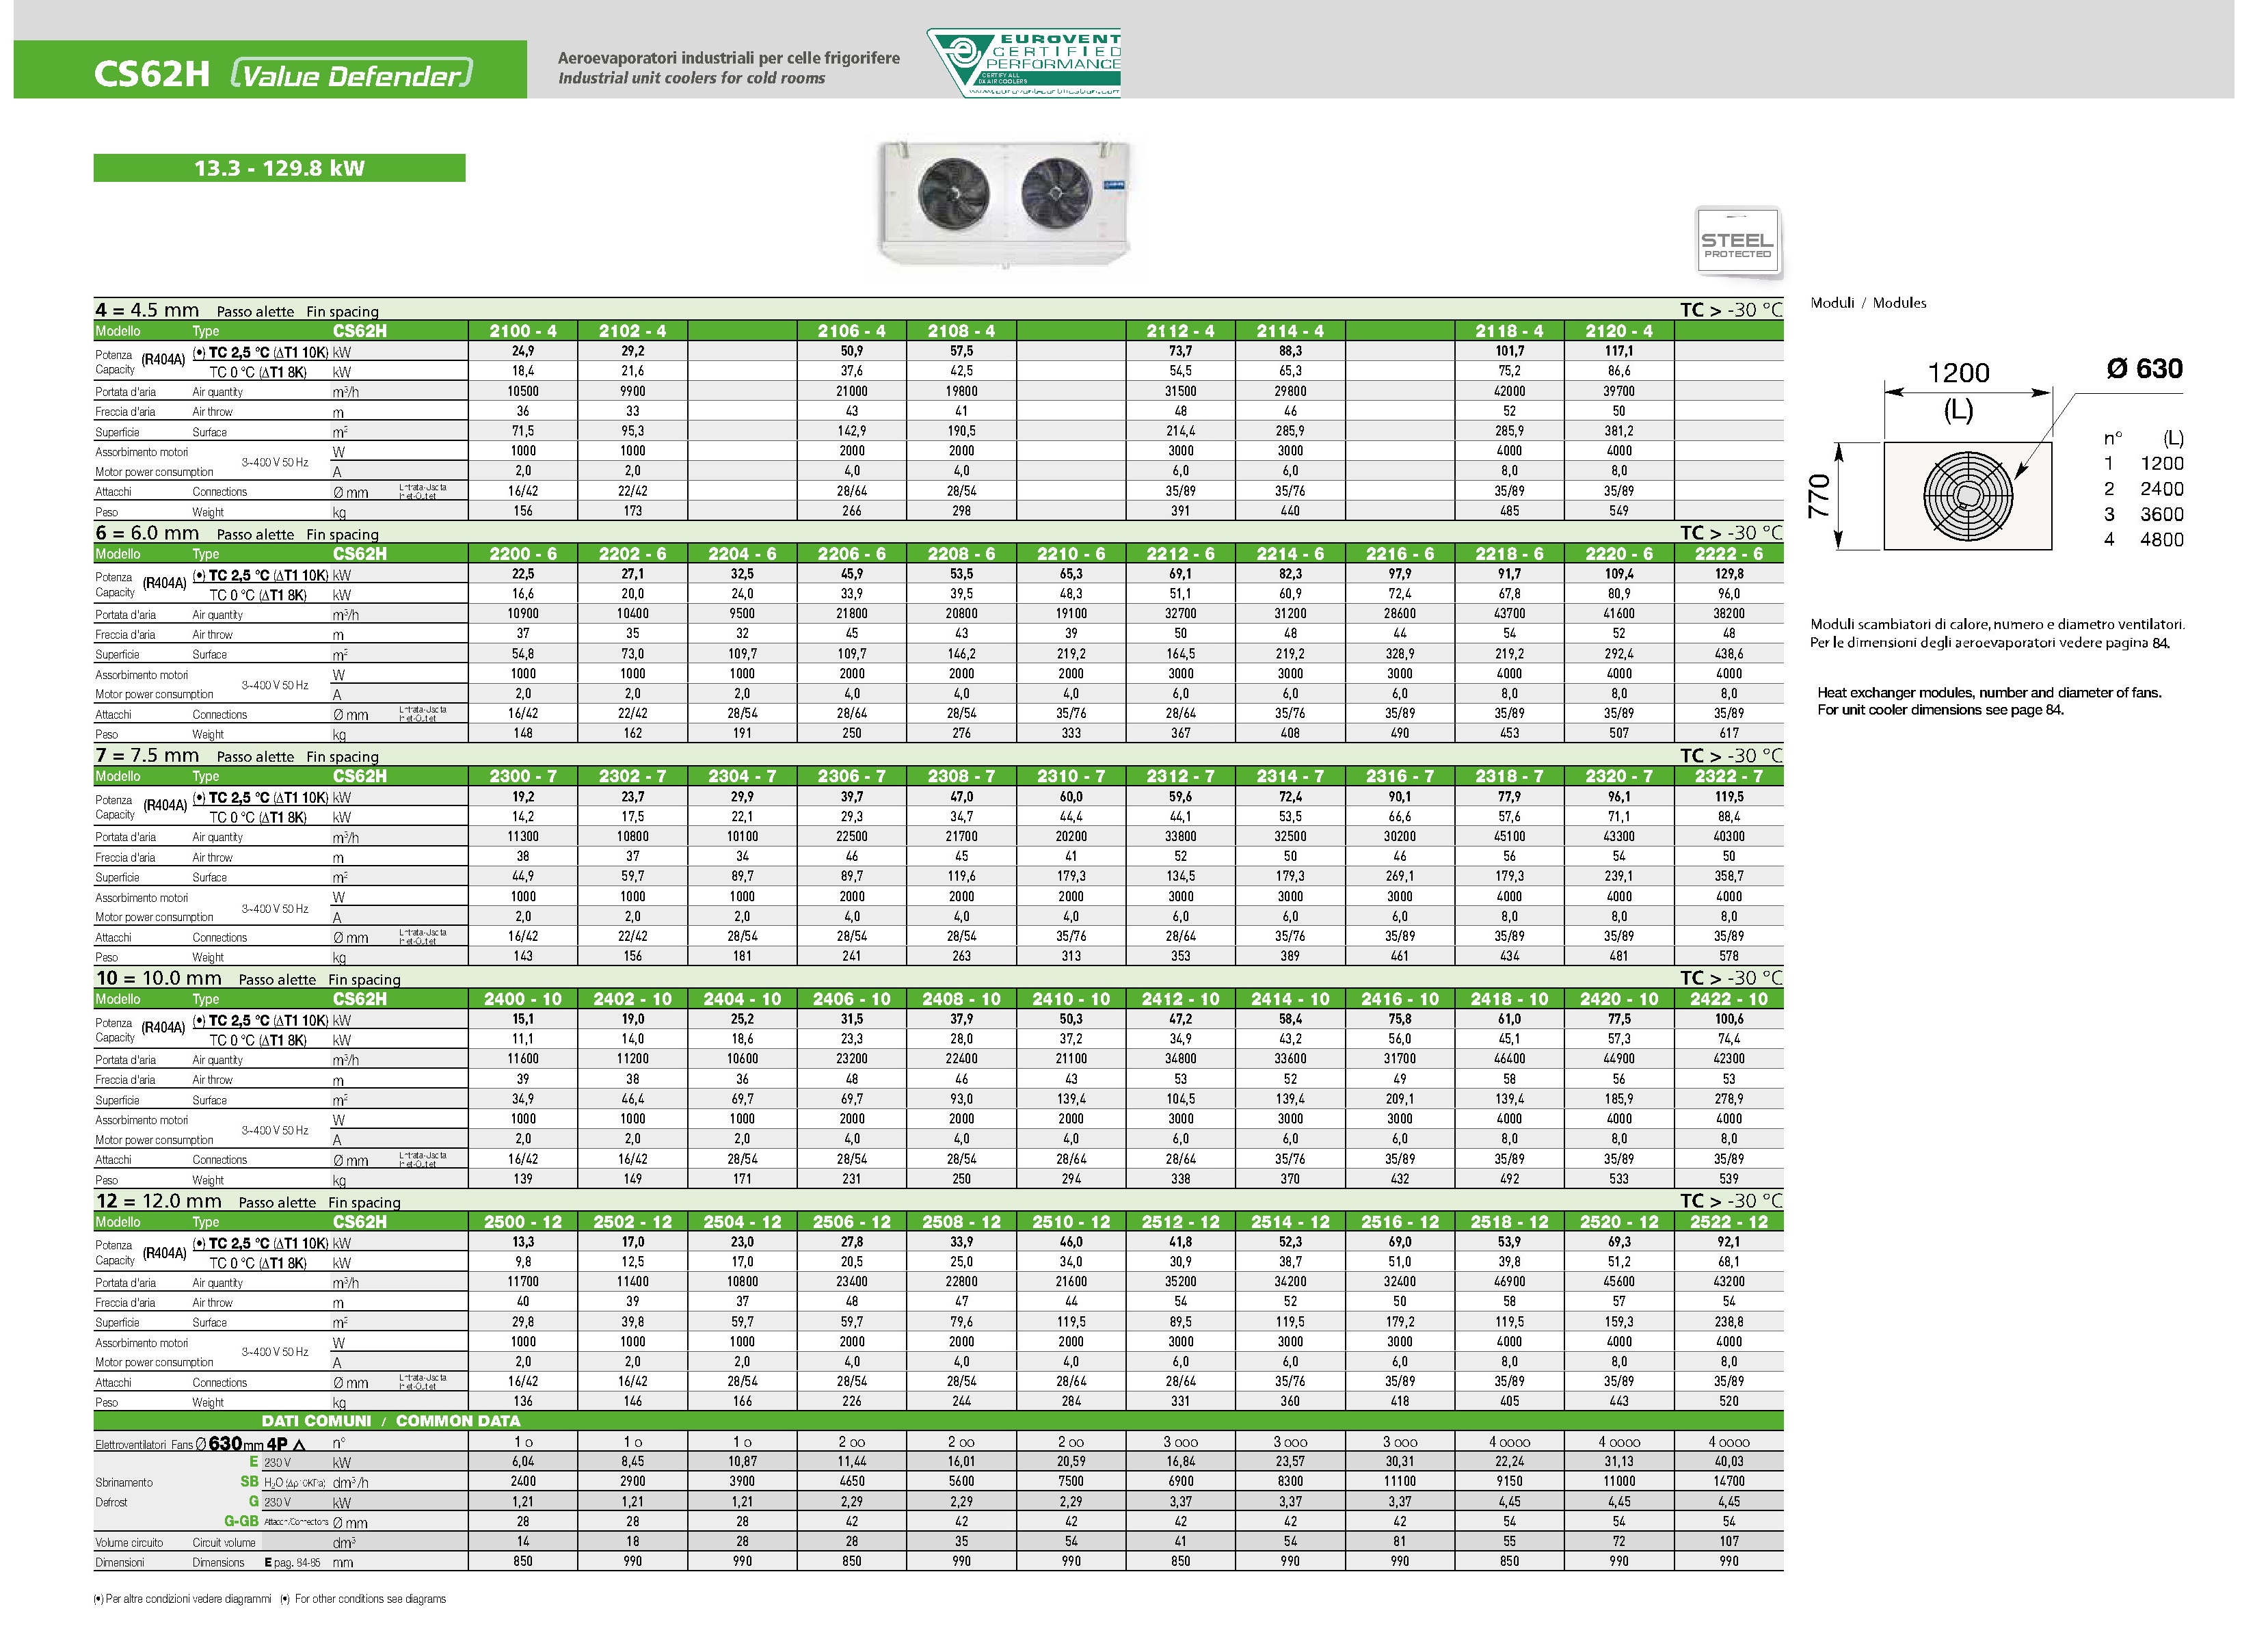Click the 770 height dimension label
The image size is (2268, 1652).
click(x=1819, y=495)
